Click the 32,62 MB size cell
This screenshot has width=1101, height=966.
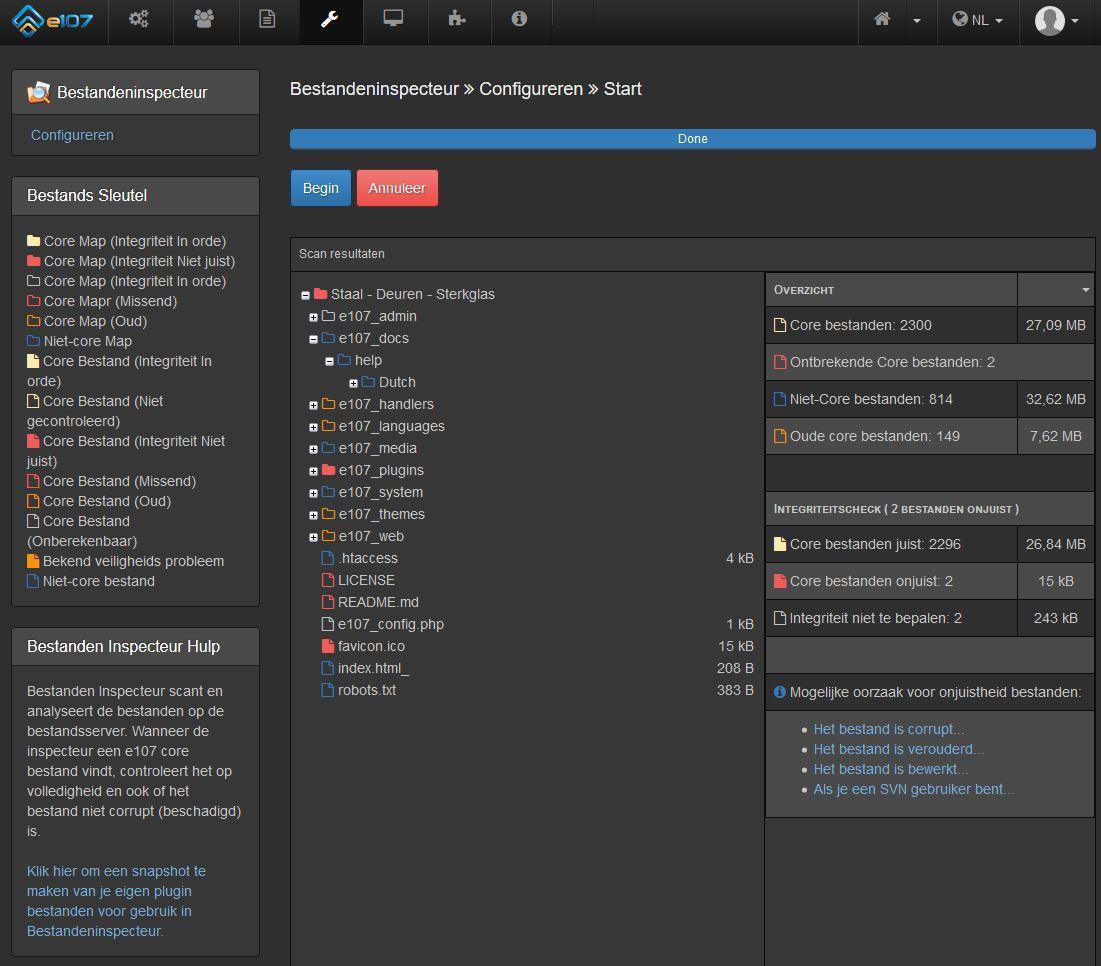tap(1055, 399)
